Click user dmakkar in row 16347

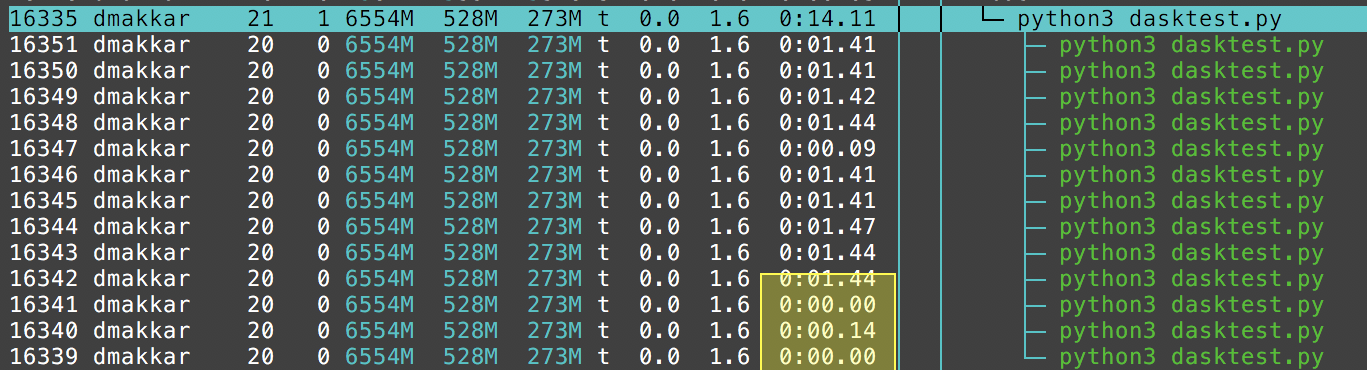[141, 149]
